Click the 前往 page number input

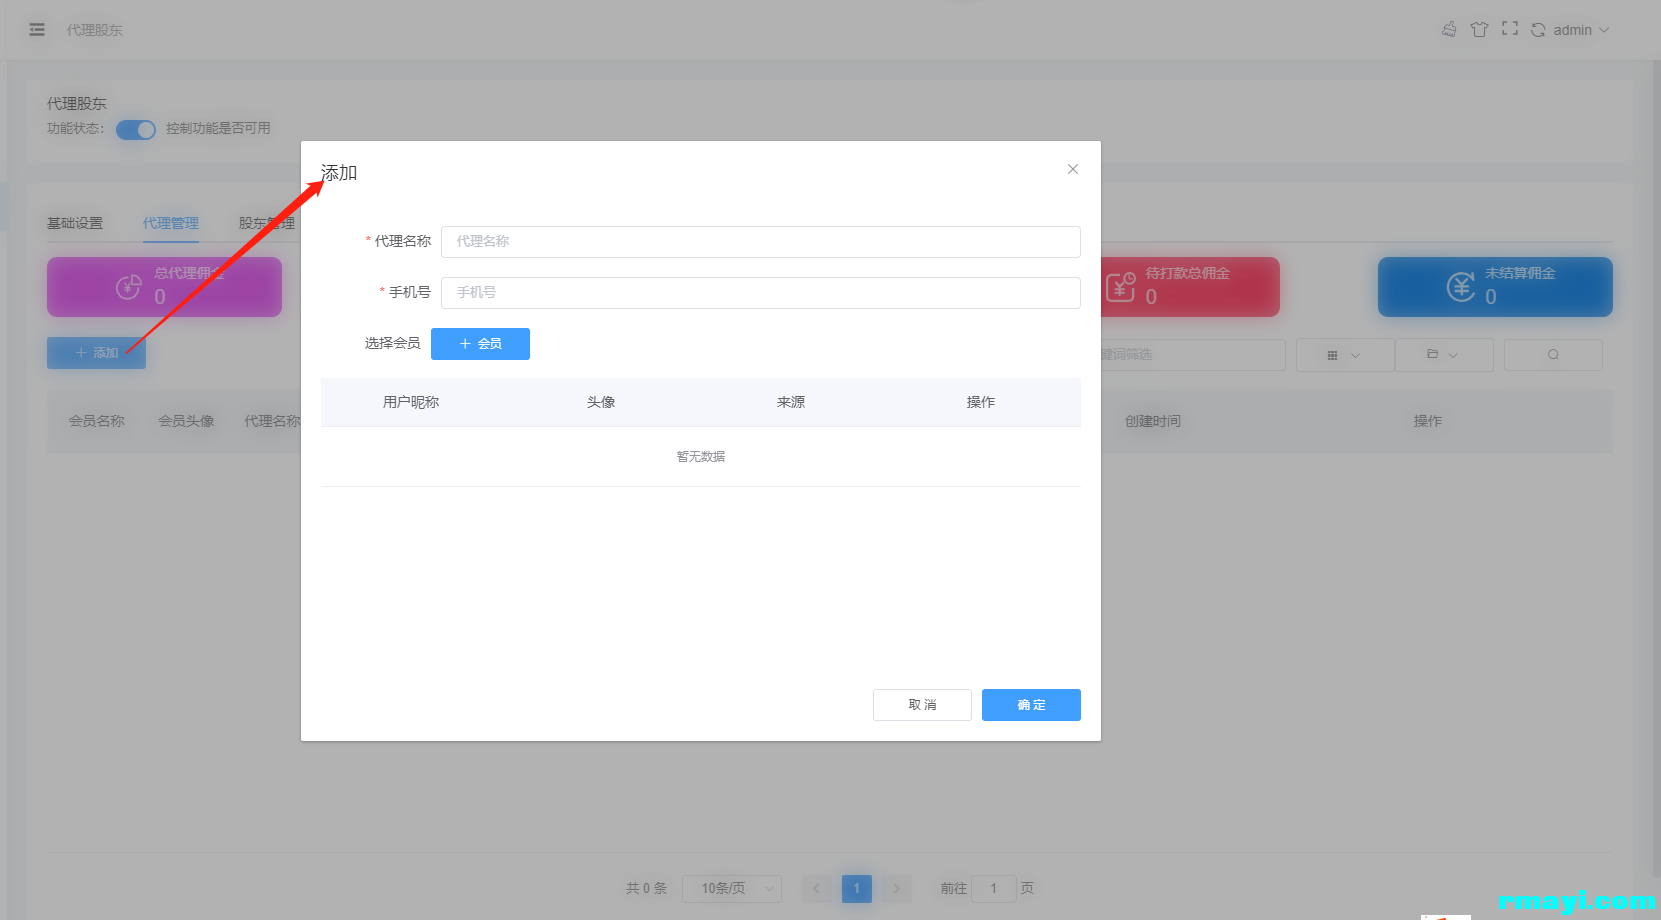994,888
